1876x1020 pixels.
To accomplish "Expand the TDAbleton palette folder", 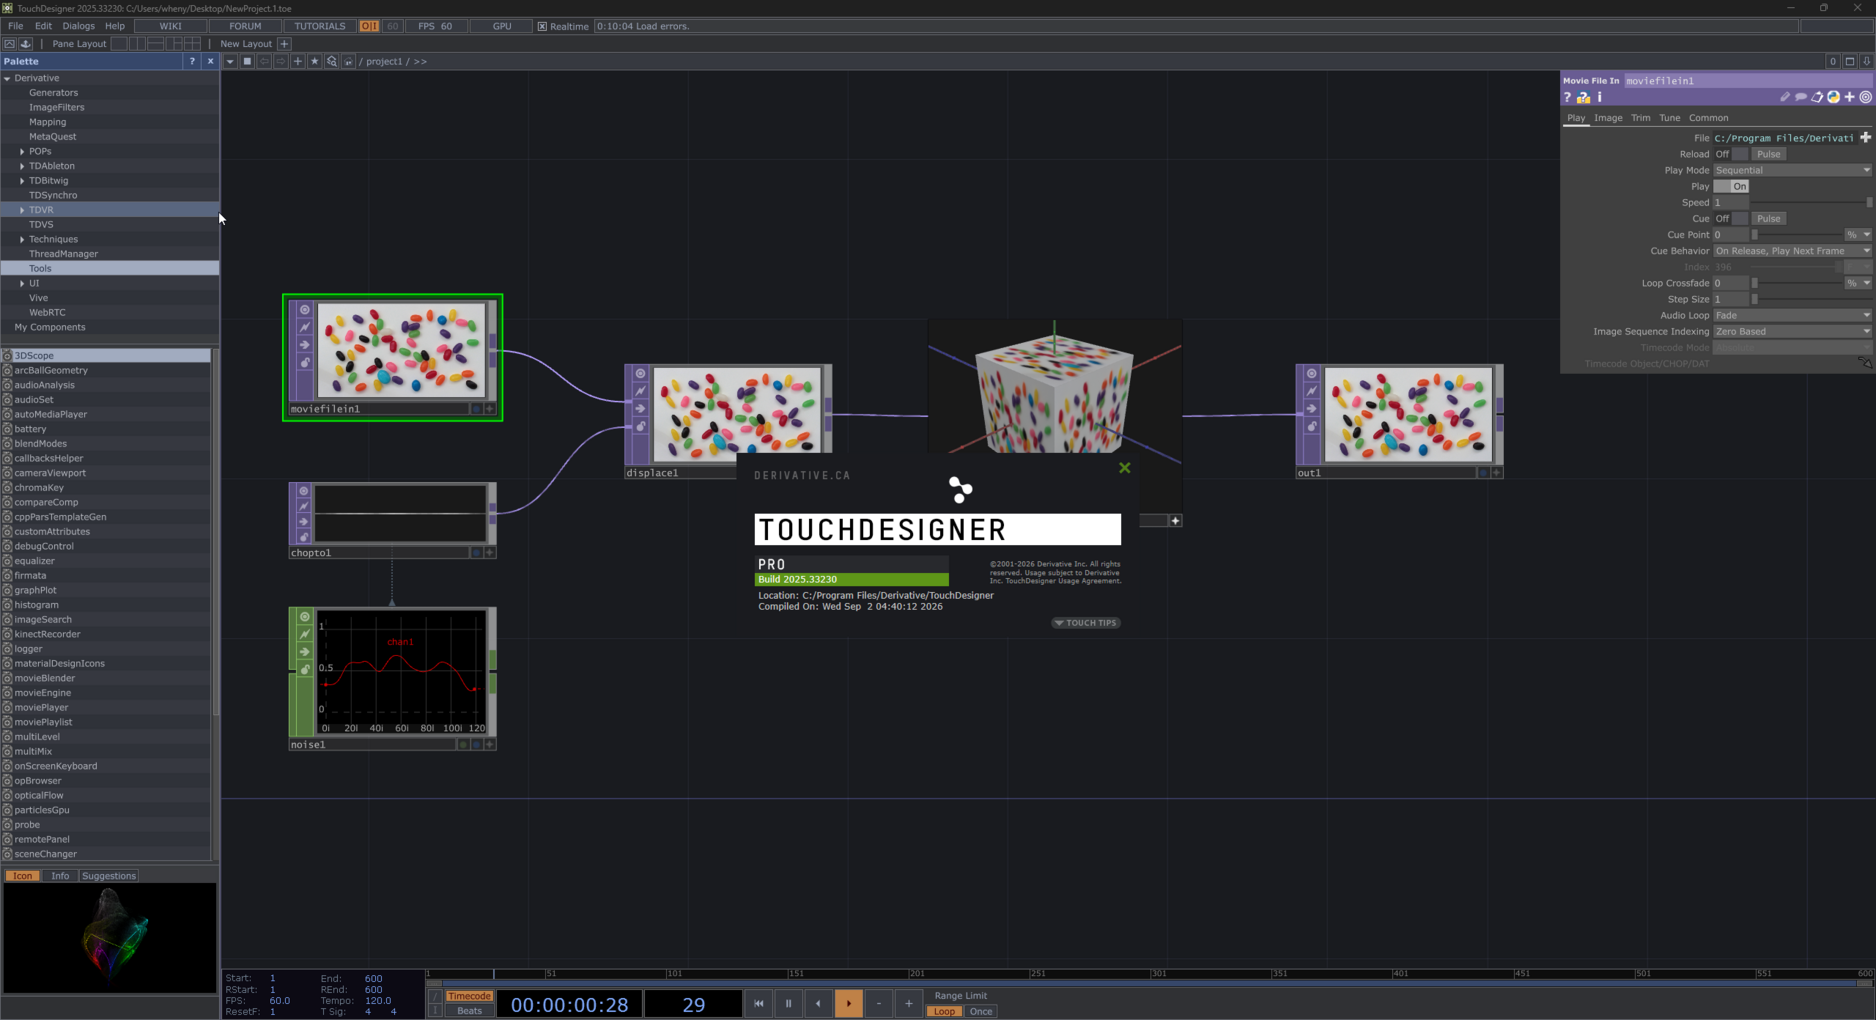I will [x=22, y=166].
